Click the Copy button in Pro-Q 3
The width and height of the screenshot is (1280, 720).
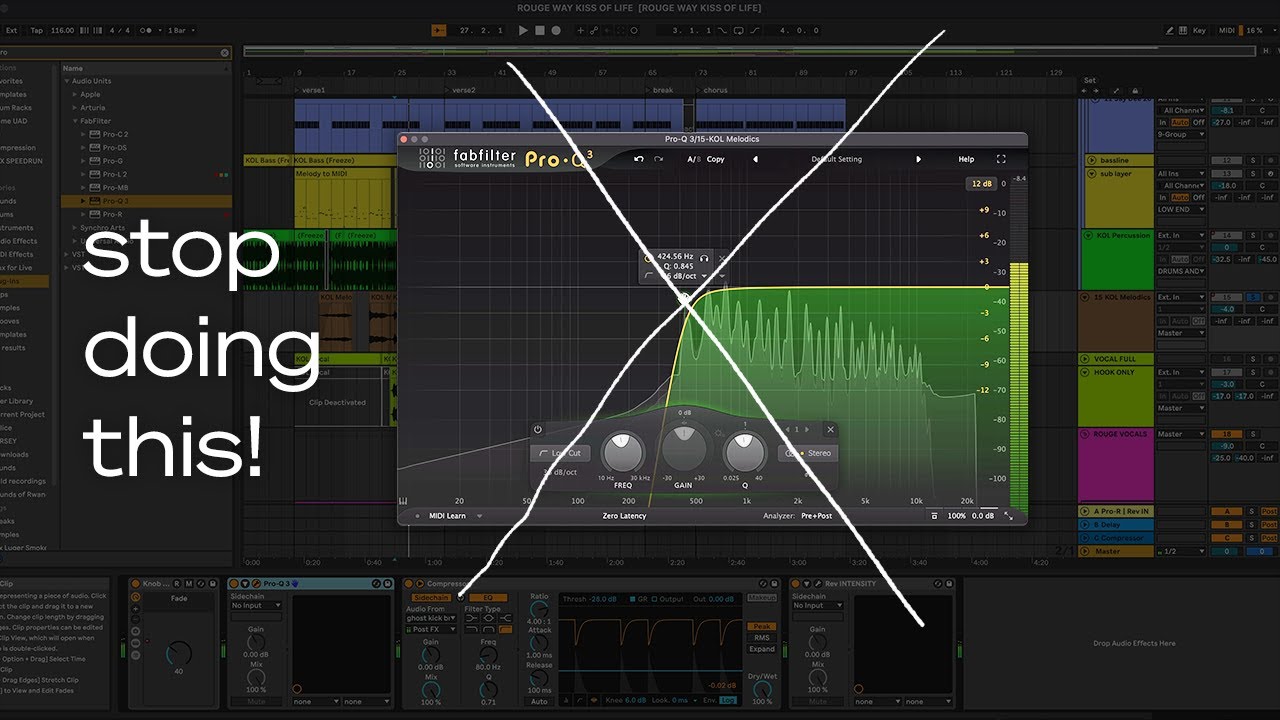(716, 159)
